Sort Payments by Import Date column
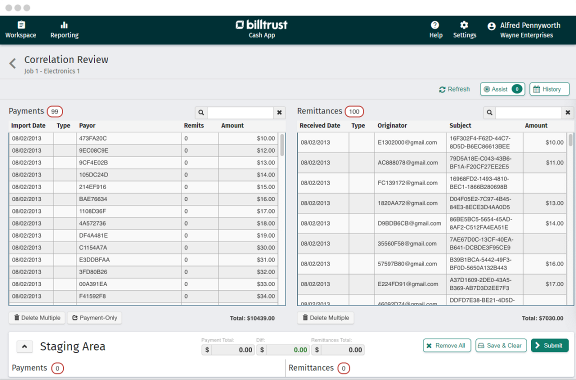This screenshot has width=576, height=380. (x=28, y=126)
